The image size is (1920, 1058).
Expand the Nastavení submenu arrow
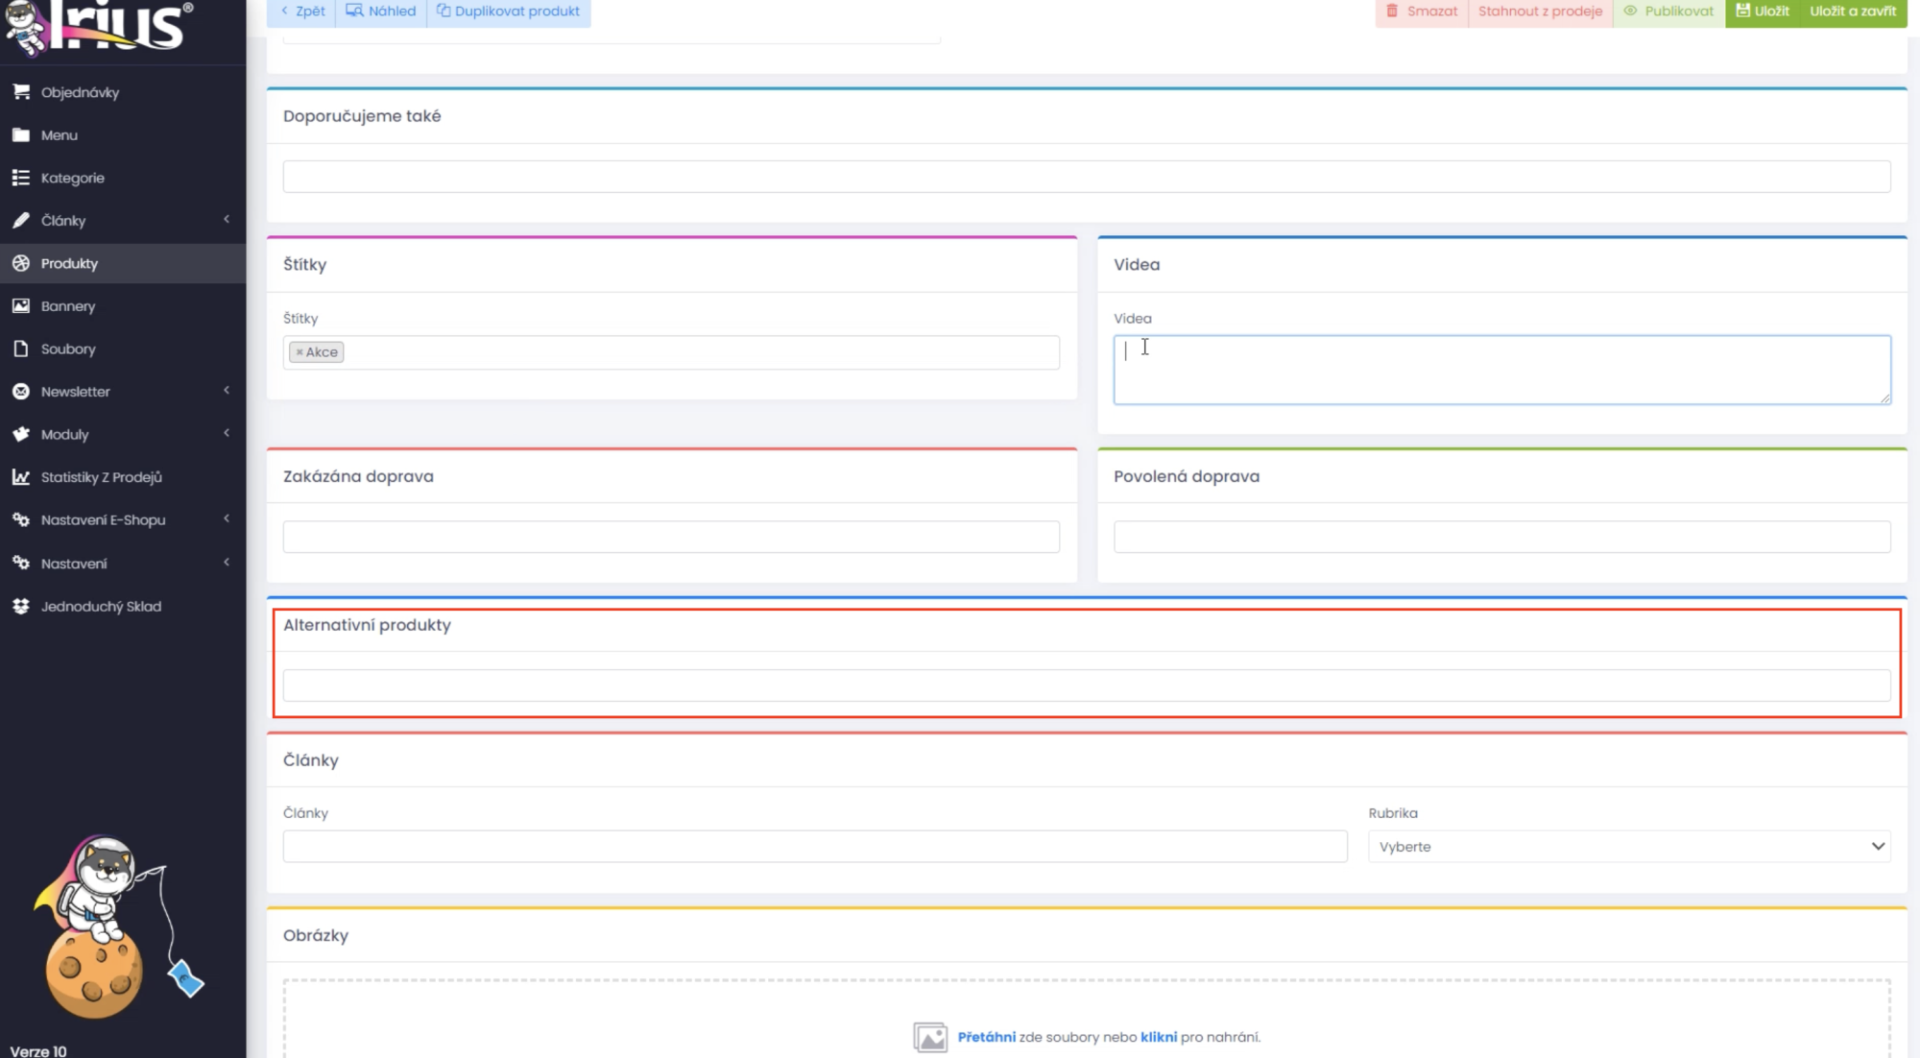click(227, 562)
